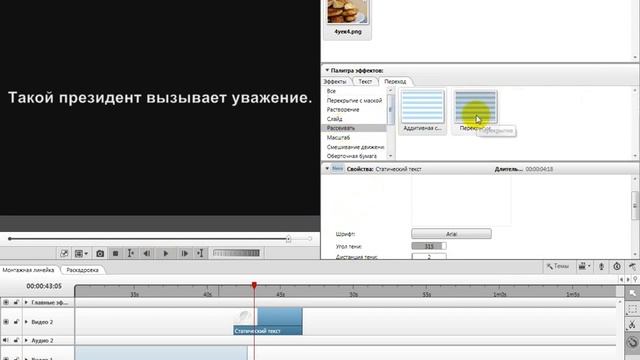Click the jog shuttle wheel bar
This screenshot has height=360, width=640.
[x=236, y=253]
